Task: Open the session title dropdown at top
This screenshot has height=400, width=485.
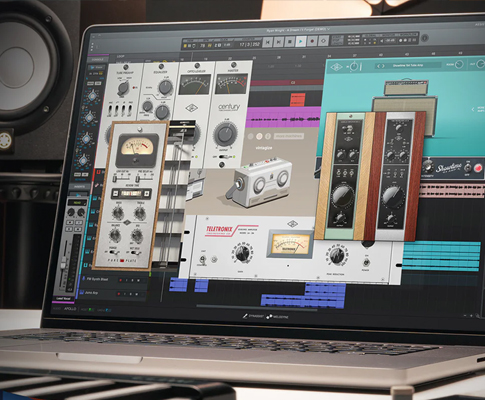Action: tap(298, 30)
